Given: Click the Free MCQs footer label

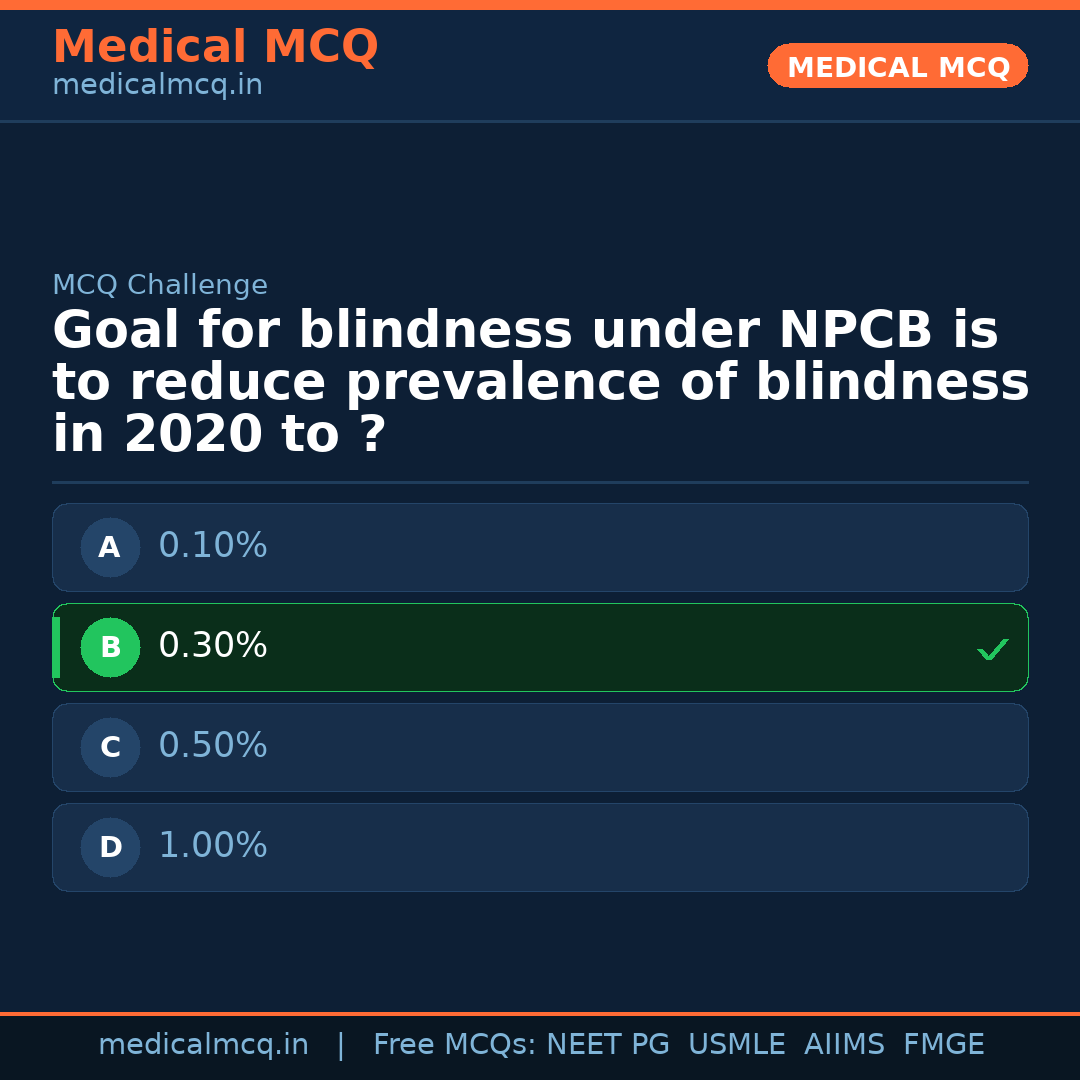Looking at the screenshot, I should pyautogui.click(x=454, y=1045).
